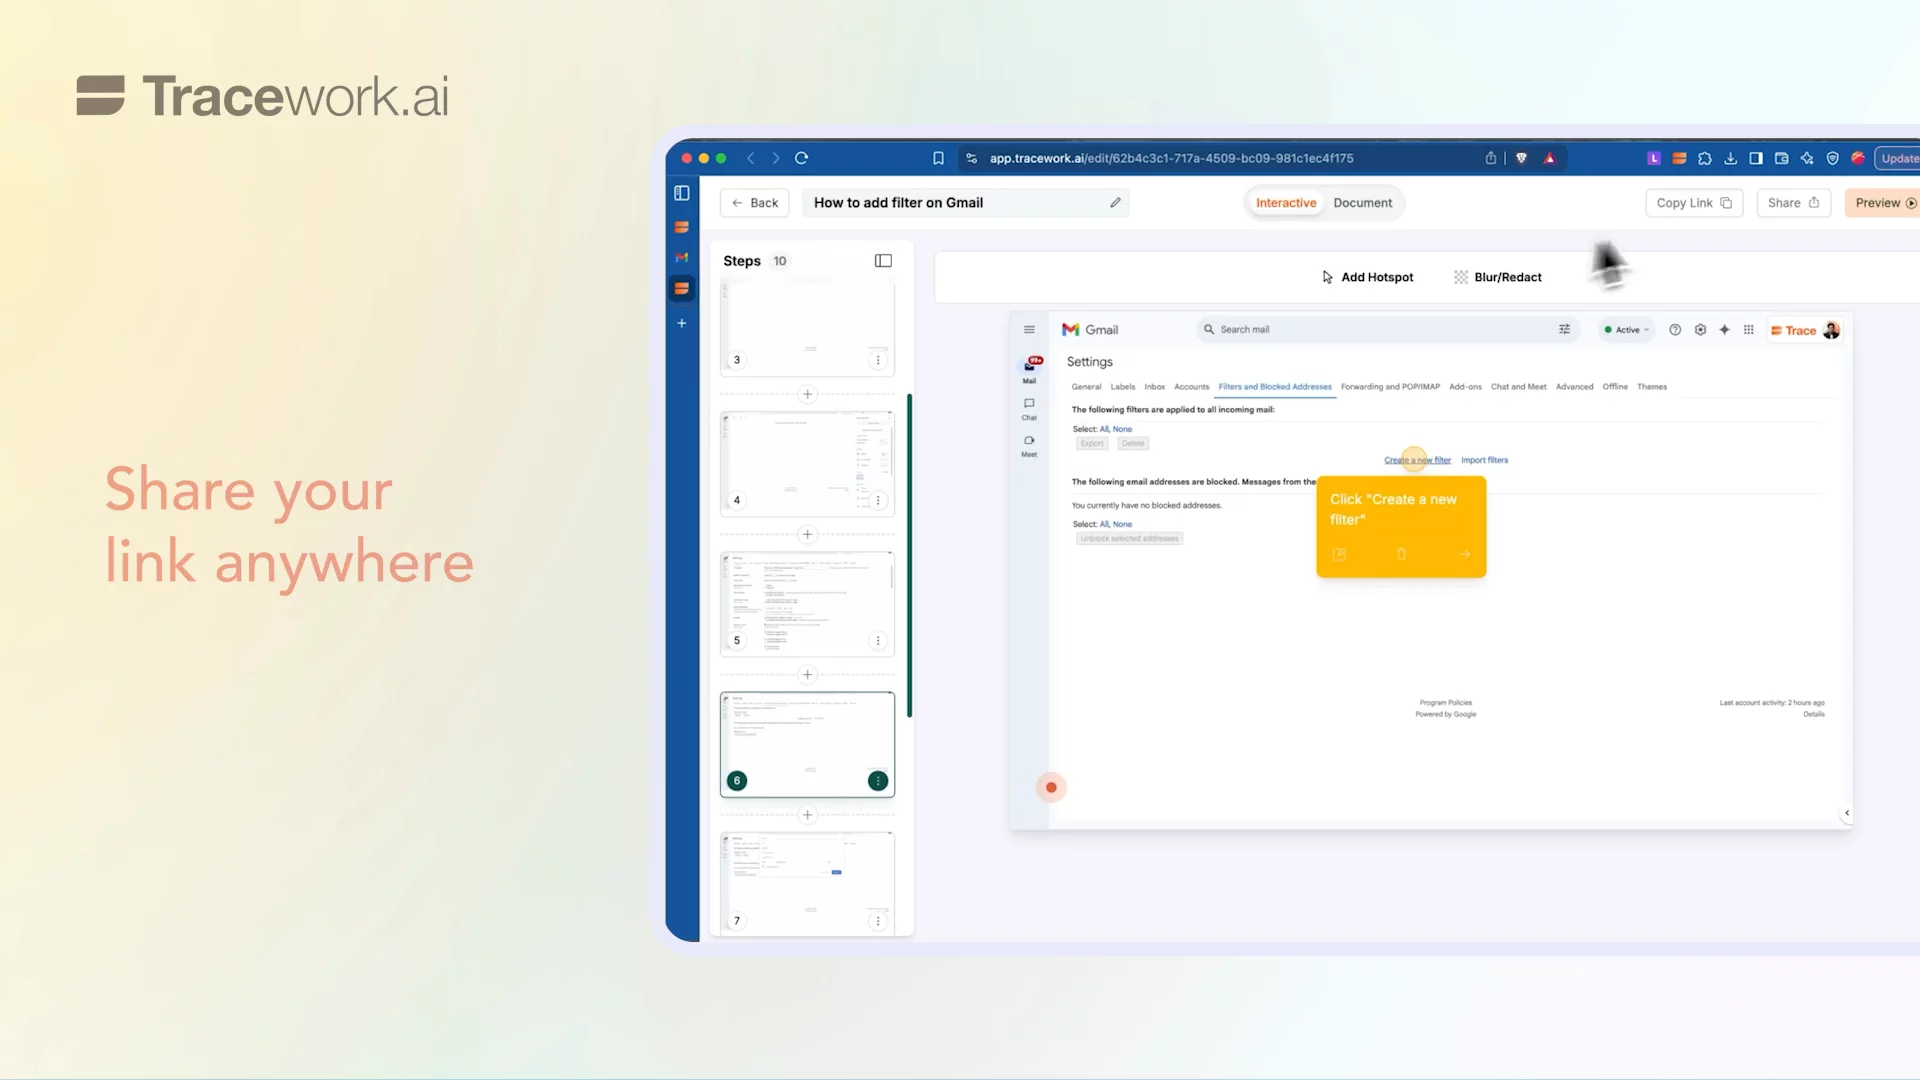Reload the page with the refresh icon
1920x1080 pixels.
coord(801,158)
